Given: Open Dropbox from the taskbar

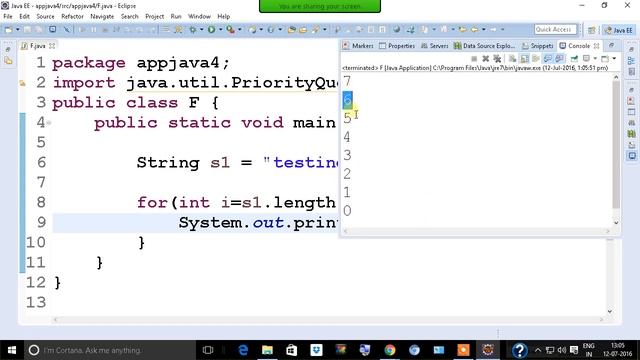Looking at the screenshot, I should coord(316,350).
